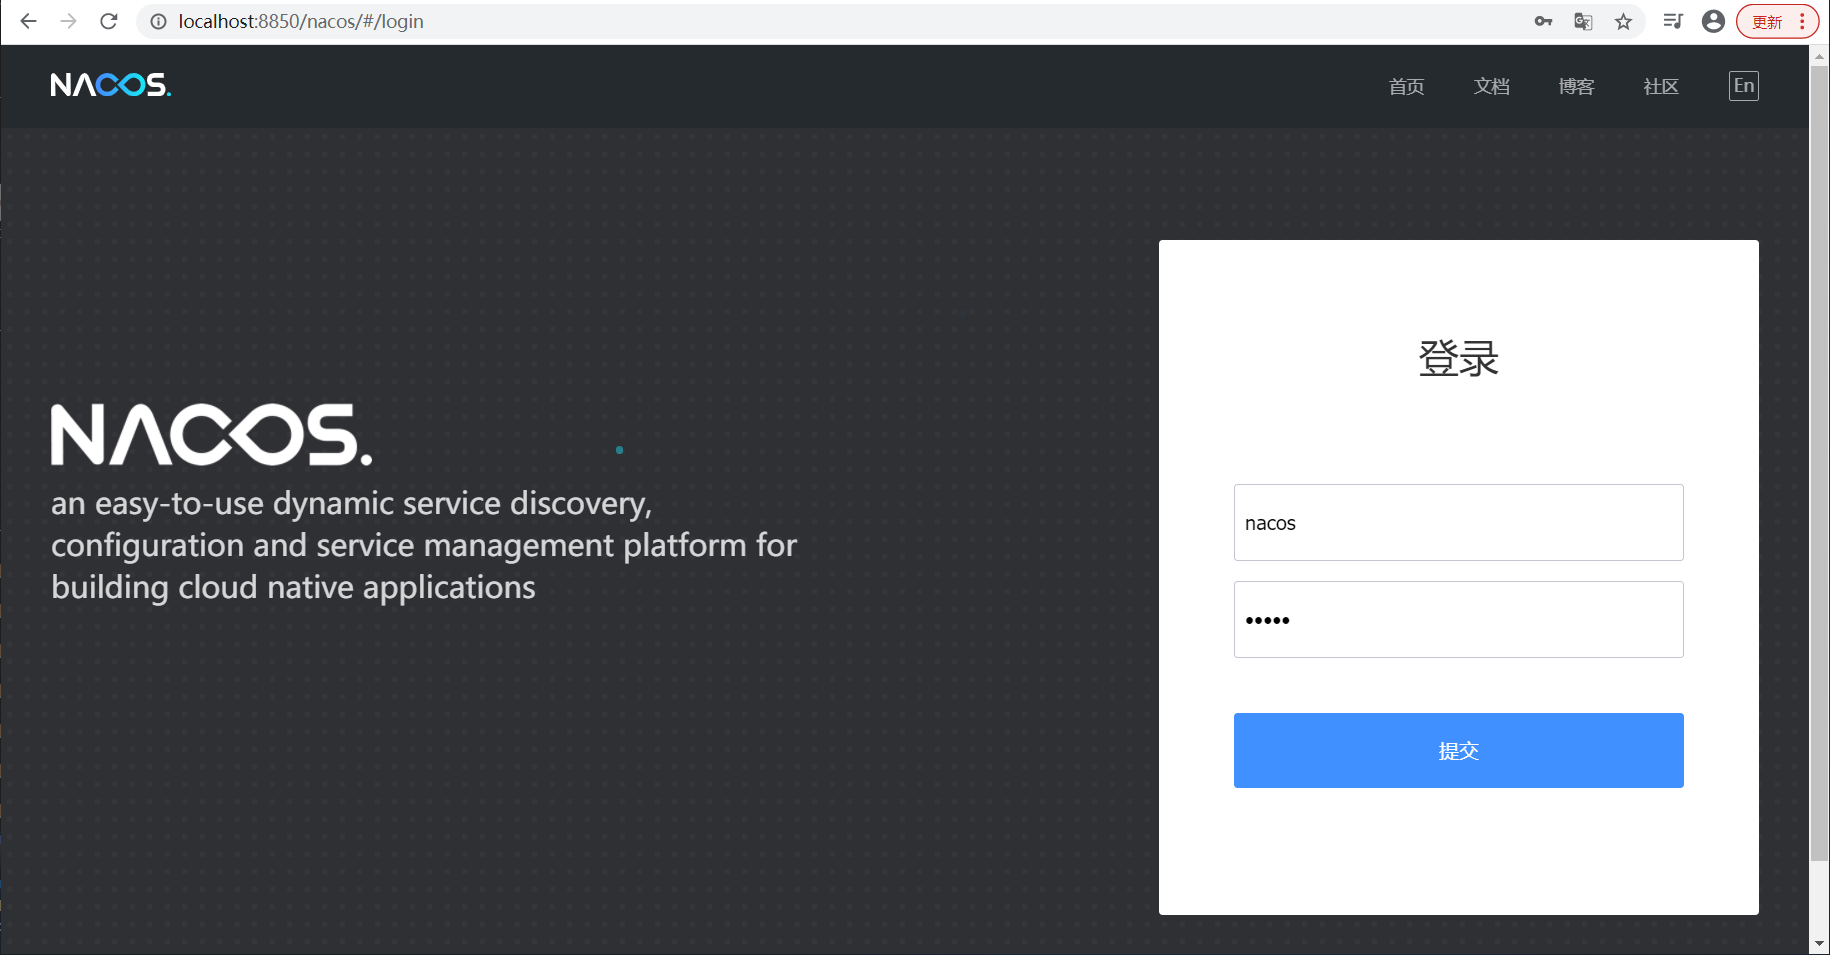Open the 博客 nav item

1576,87
